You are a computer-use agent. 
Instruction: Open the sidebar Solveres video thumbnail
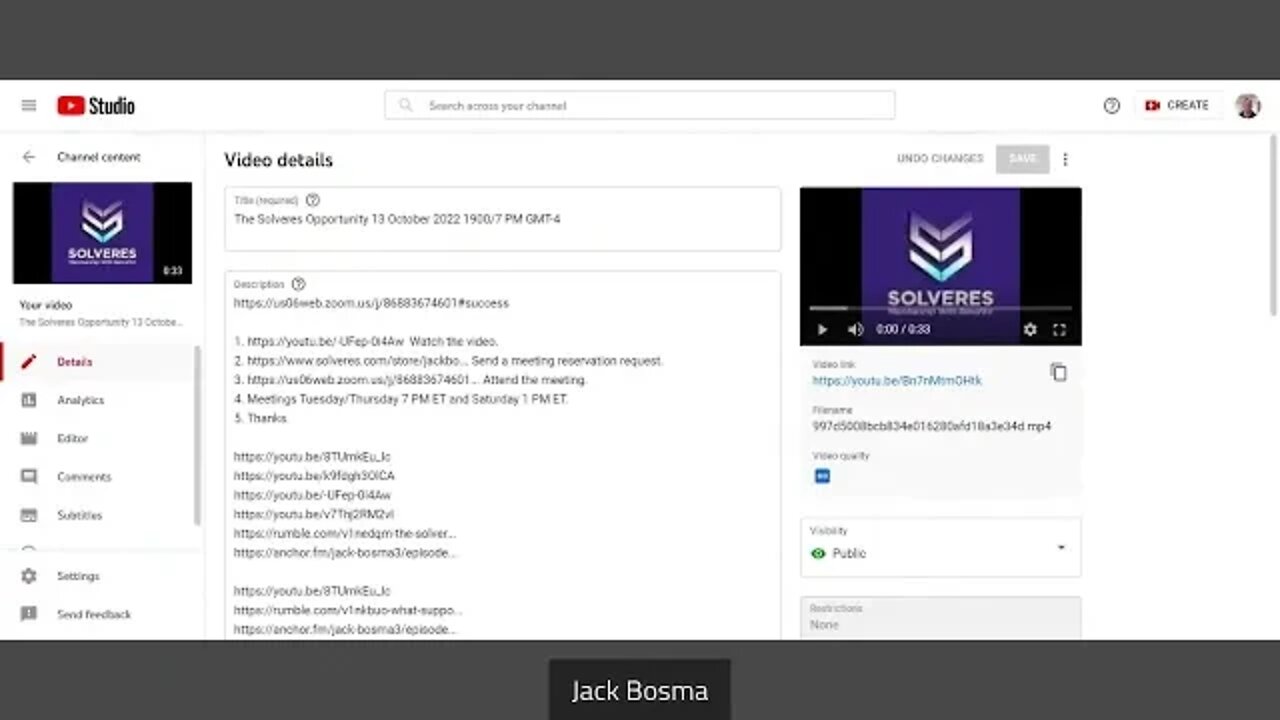point(102,233)
